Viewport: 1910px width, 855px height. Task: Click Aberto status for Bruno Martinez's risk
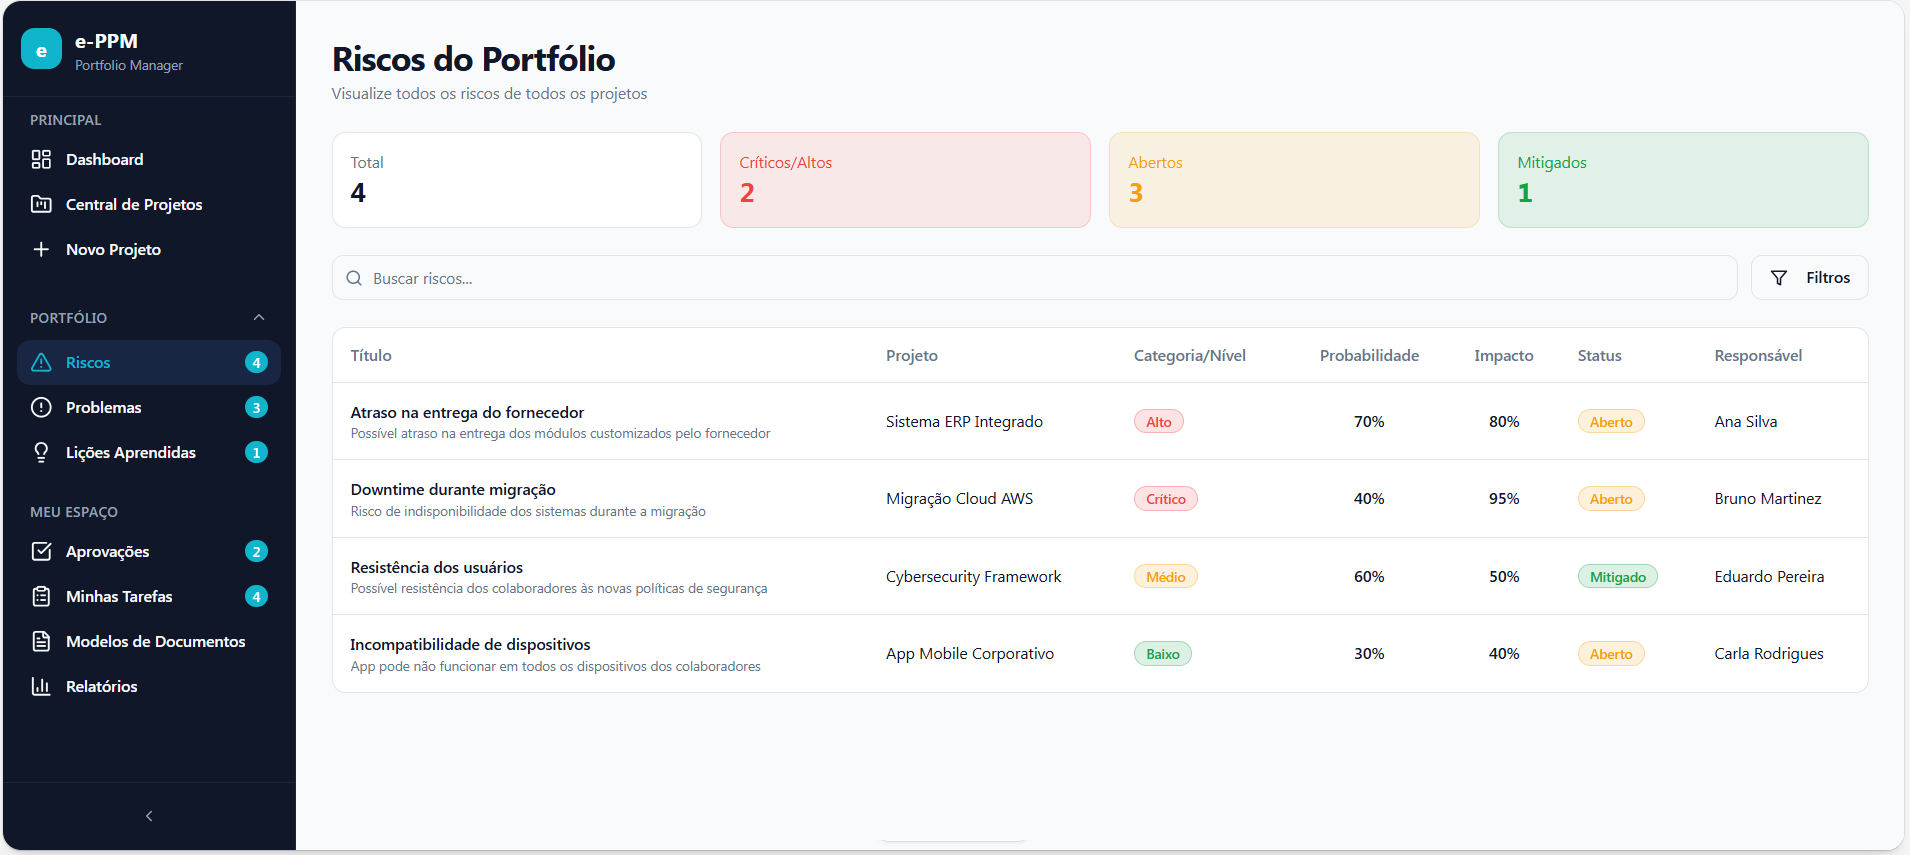(1611, 499)
